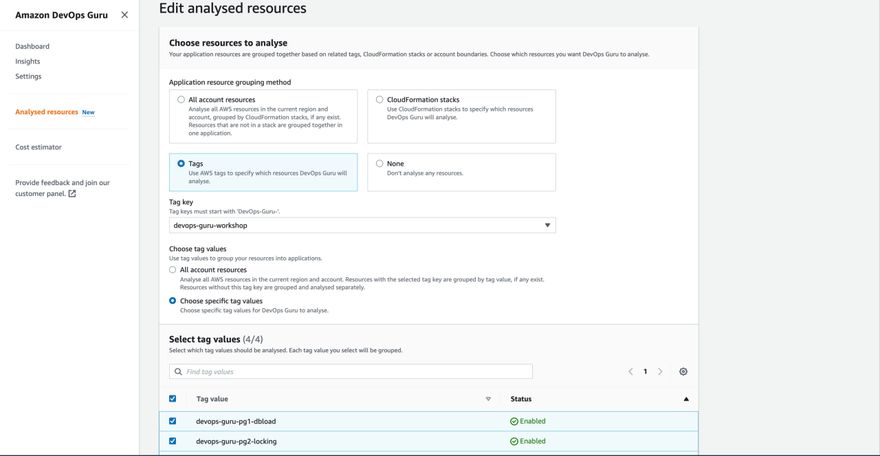Open table preferences gear icon
This screenshot has width=880, height=456.
683,371
